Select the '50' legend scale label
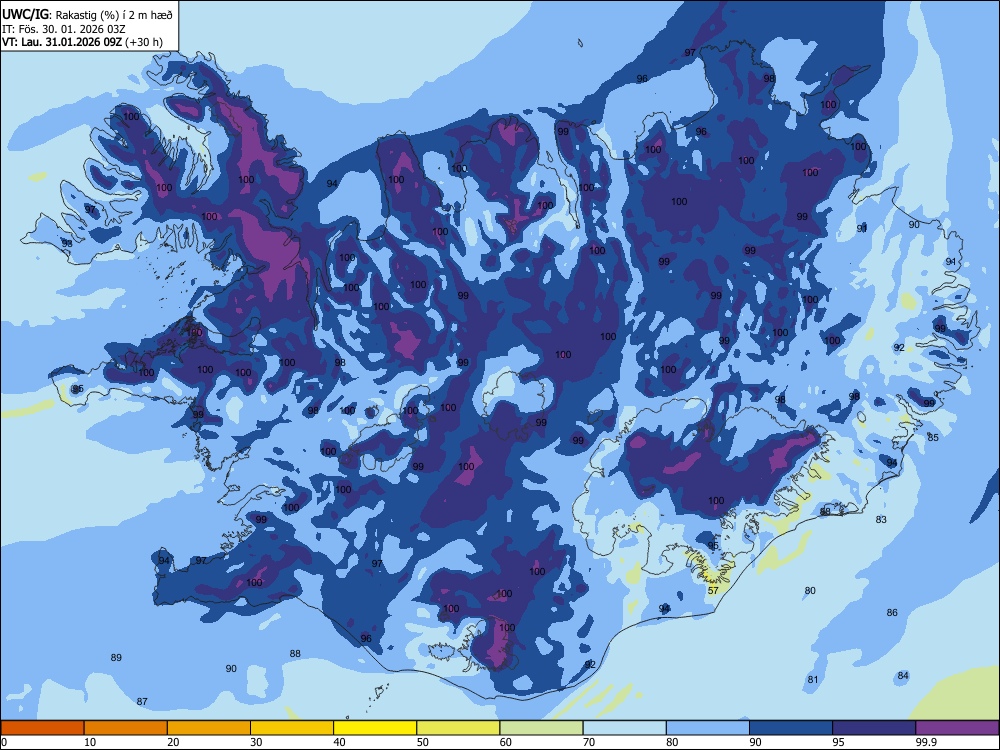 click(423, 742)
